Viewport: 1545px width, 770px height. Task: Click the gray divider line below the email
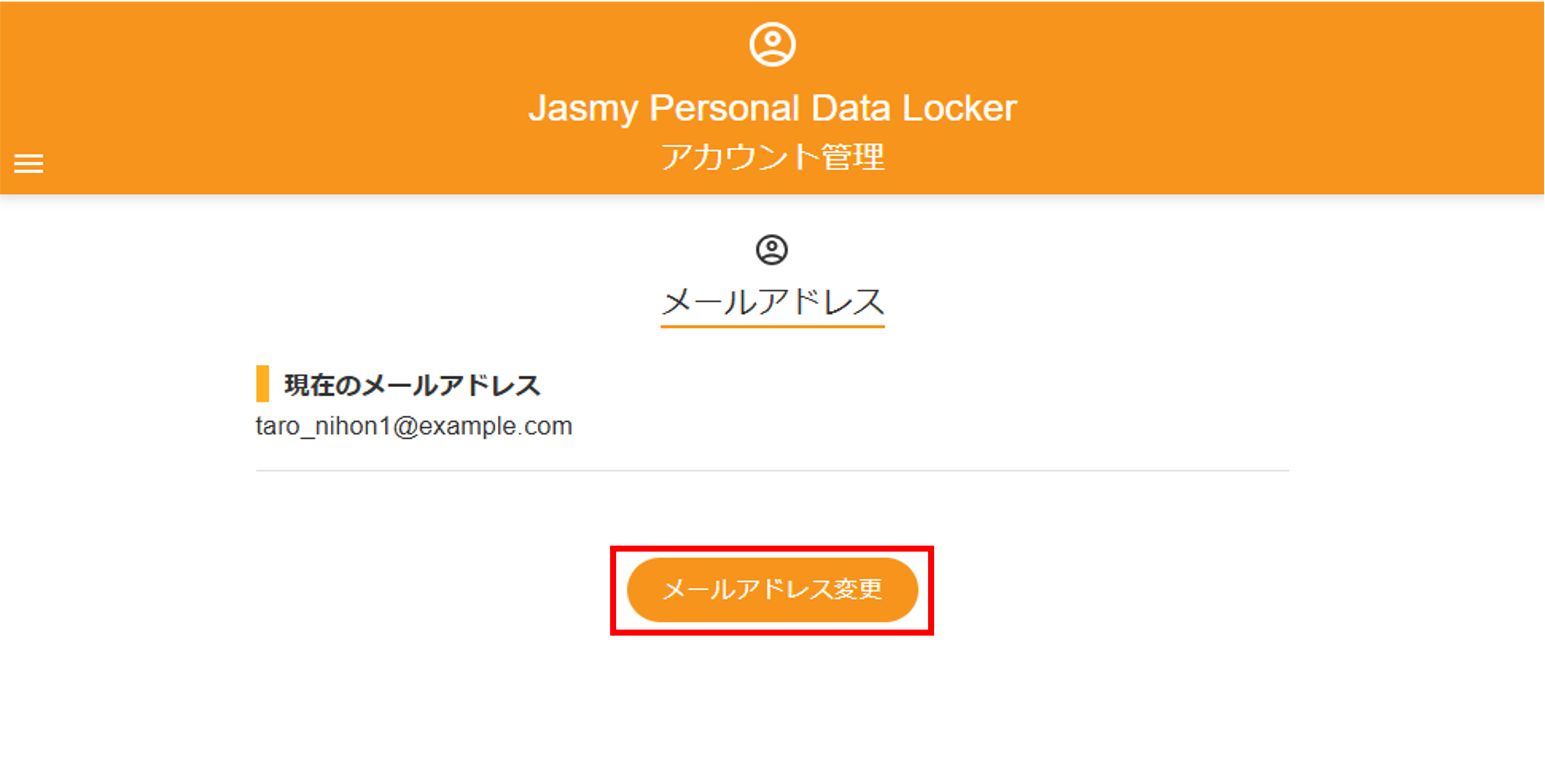[772, 470]
